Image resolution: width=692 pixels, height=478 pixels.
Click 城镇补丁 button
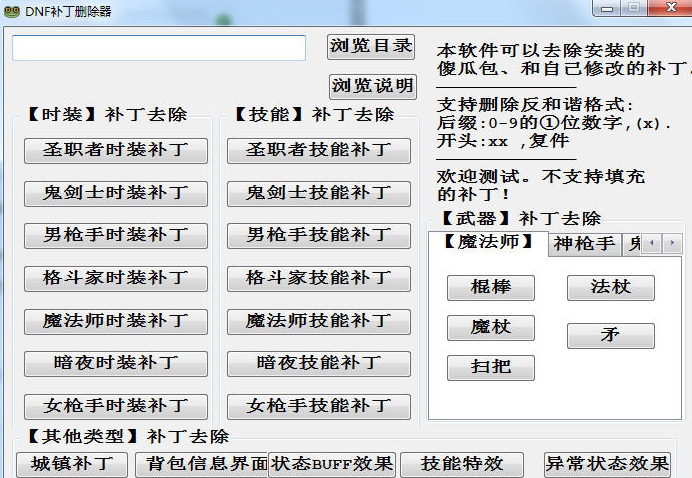tap(72, 465)
